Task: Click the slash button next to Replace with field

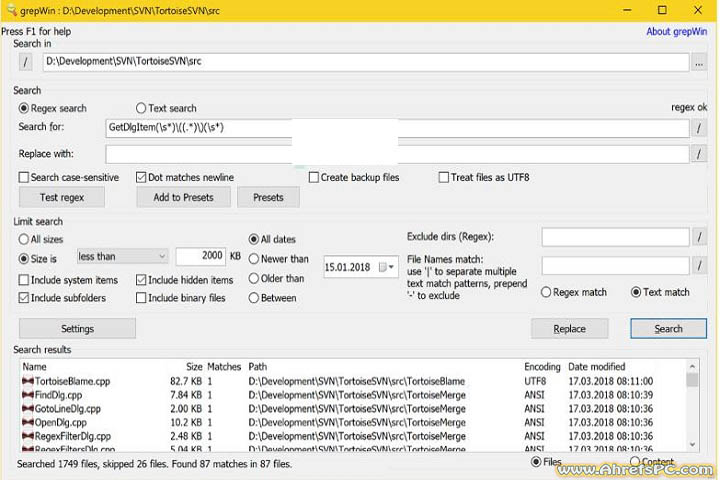Action: 699,154
